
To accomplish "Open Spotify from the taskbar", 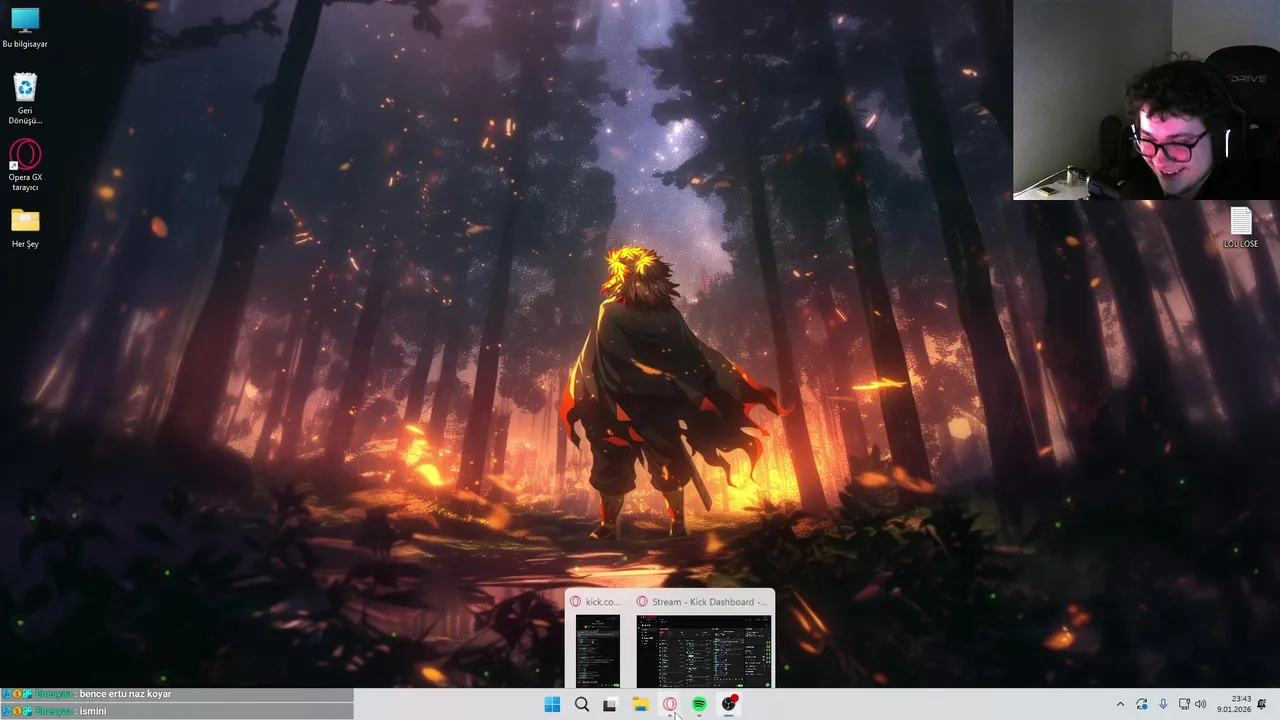I will [699, 705].
